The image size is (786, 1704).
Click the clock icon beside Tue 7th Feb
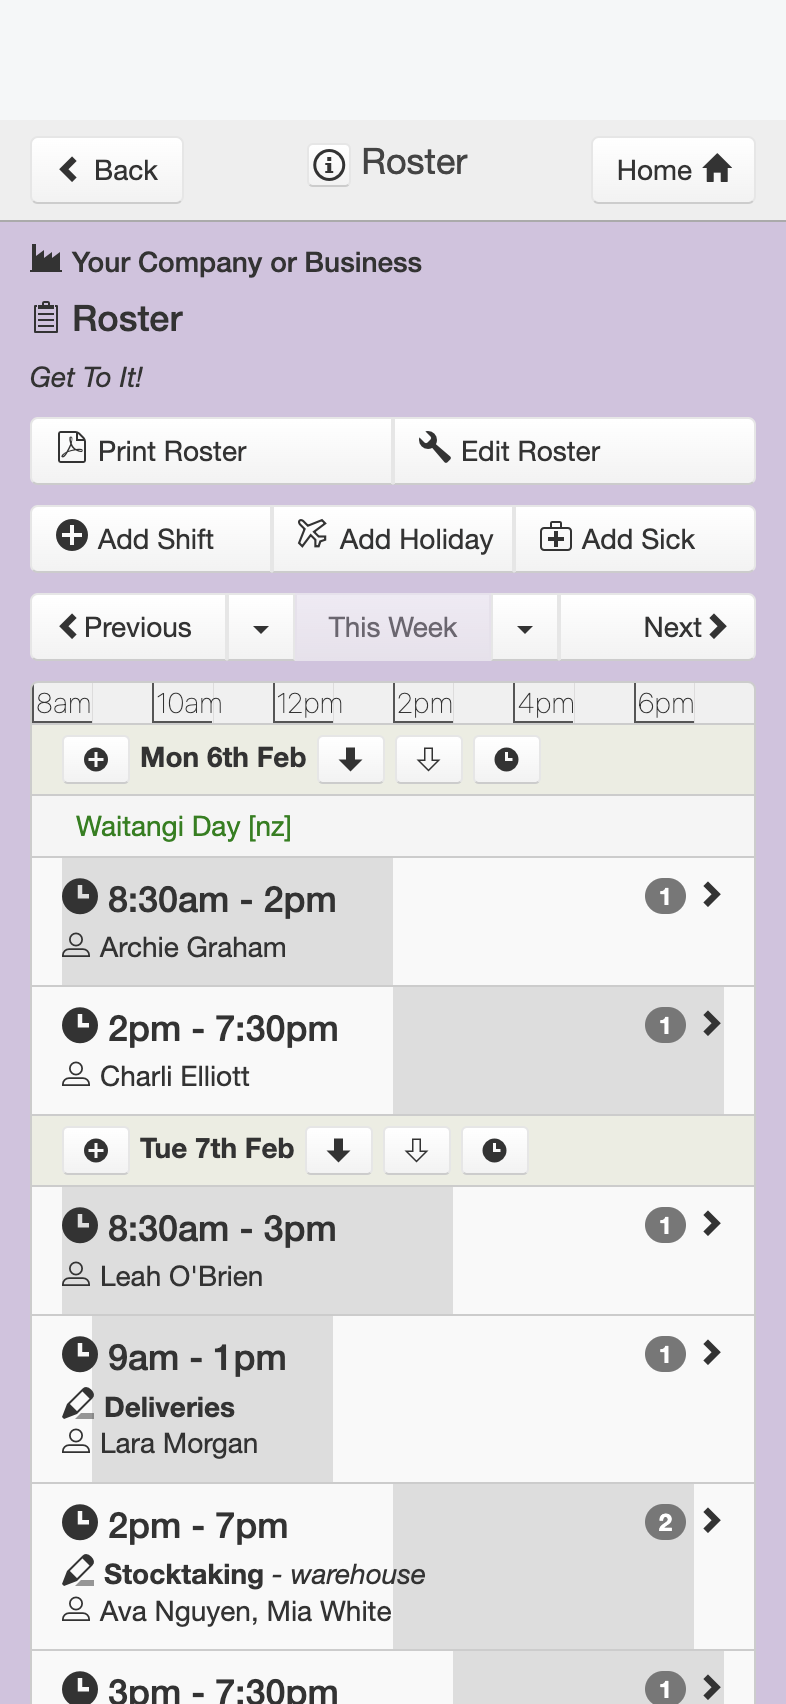tap(495, 1150)
